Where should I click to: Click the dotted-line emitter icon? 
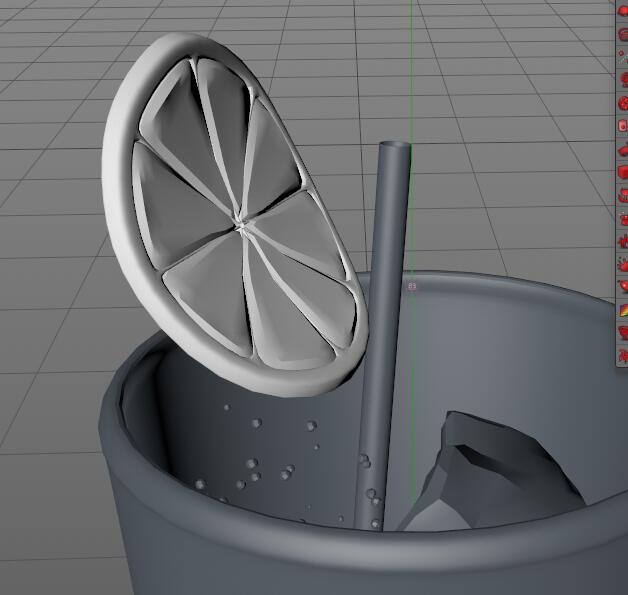point(622,57)
